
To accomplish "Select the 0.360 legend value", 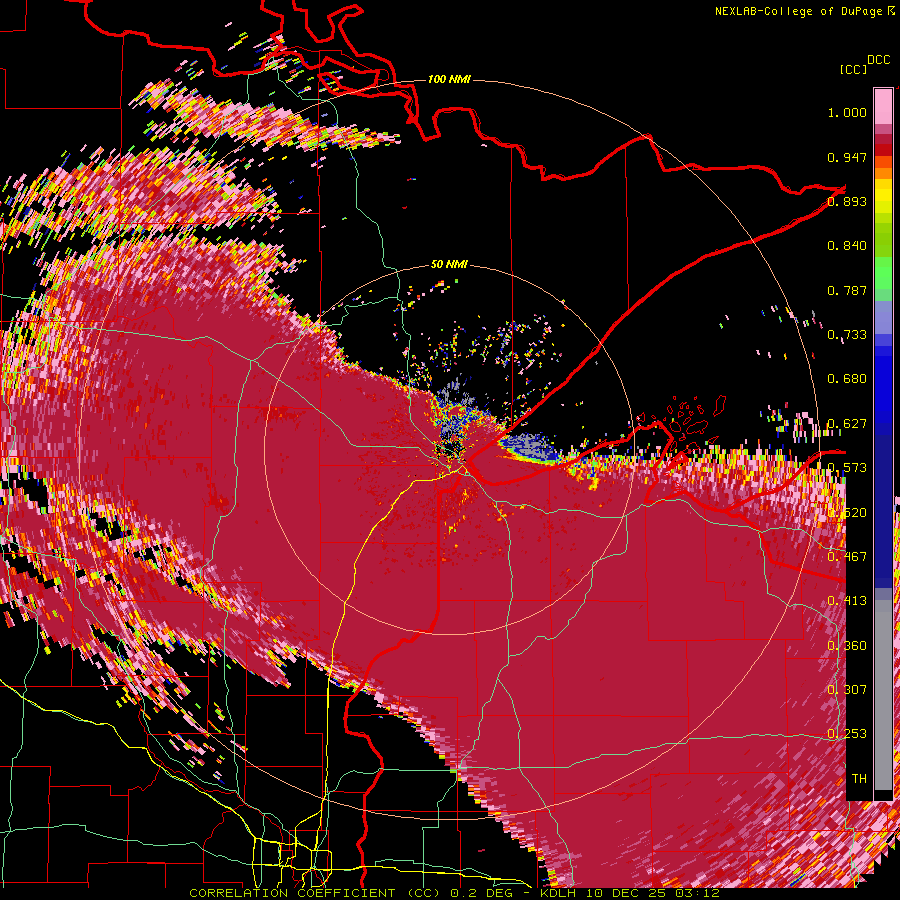I will pos(847,646).
